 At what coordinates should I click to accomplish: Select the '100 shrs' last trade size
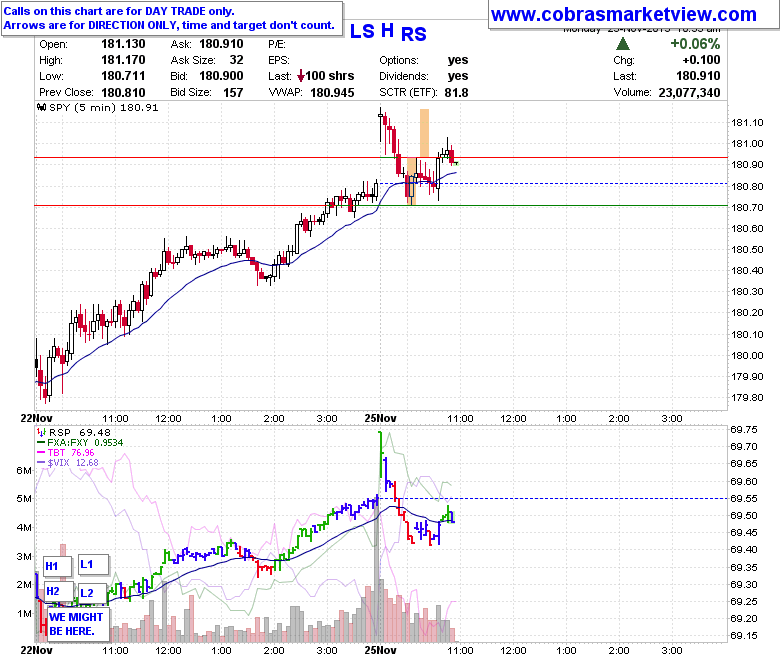(330, 76)
